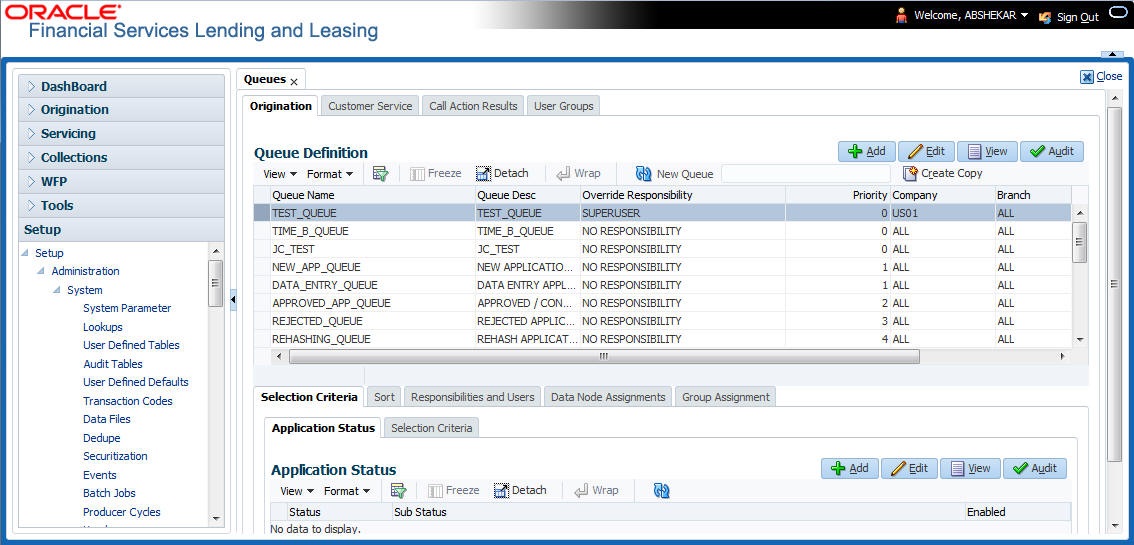The image size is (1134, 545).
Task: Open the View menu in Queue Definition
Action: [280, 173]
